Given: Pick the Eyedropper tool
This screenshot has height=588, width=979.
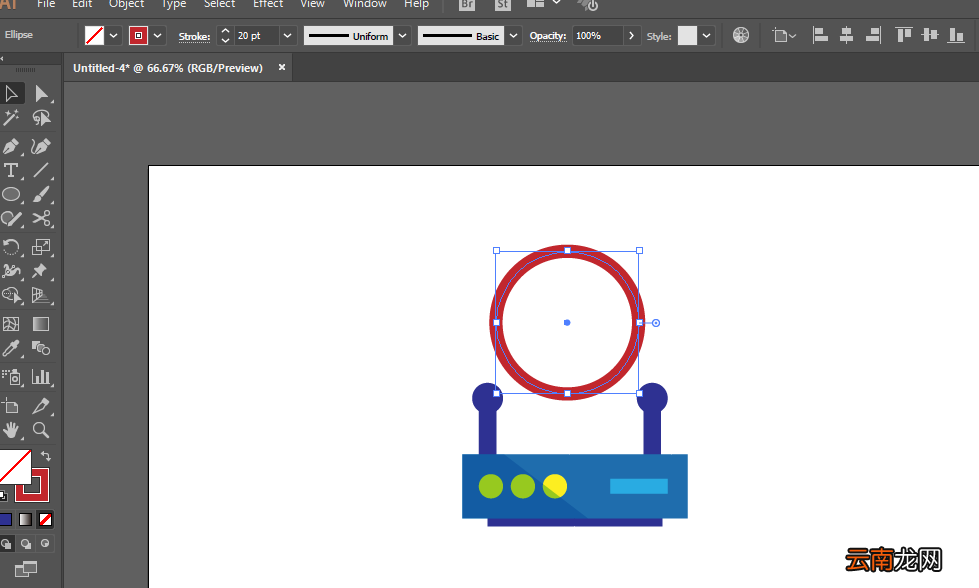Looking at the screenshot, I should pyautogui.click(x=11, y=348).
